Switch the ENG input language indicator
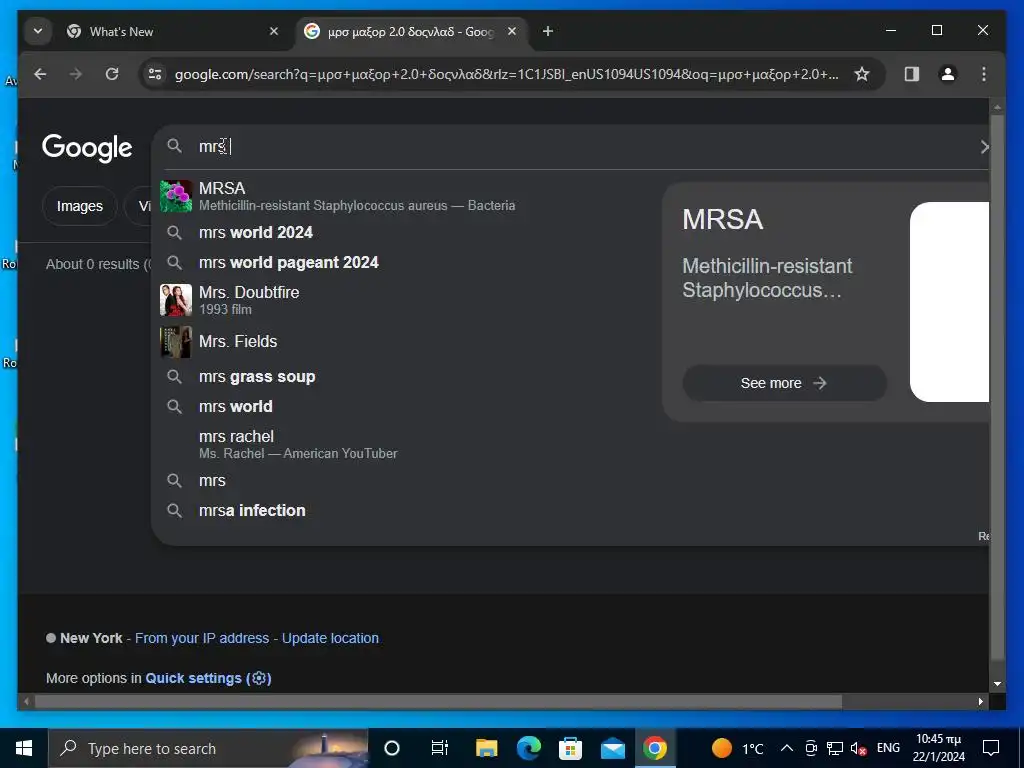Screen dimensions: 1024x768 point(888,748)
